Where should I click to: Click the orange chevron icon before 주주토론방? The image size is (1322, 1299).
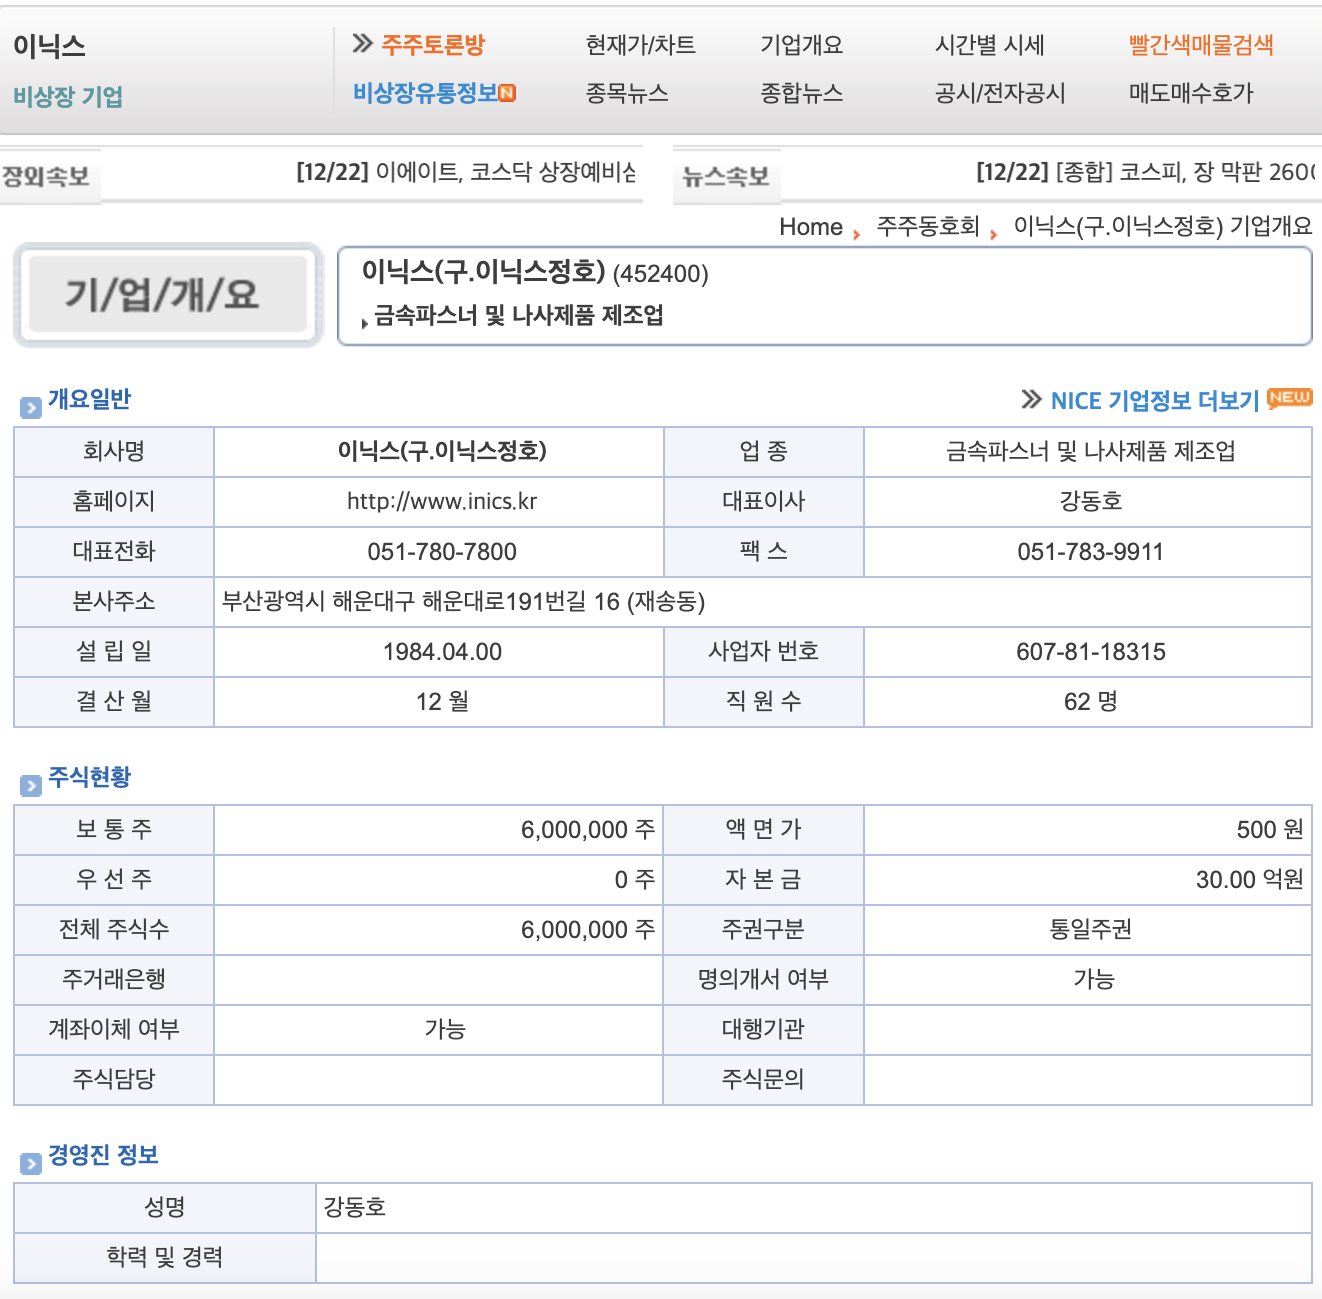click(362, 42)
